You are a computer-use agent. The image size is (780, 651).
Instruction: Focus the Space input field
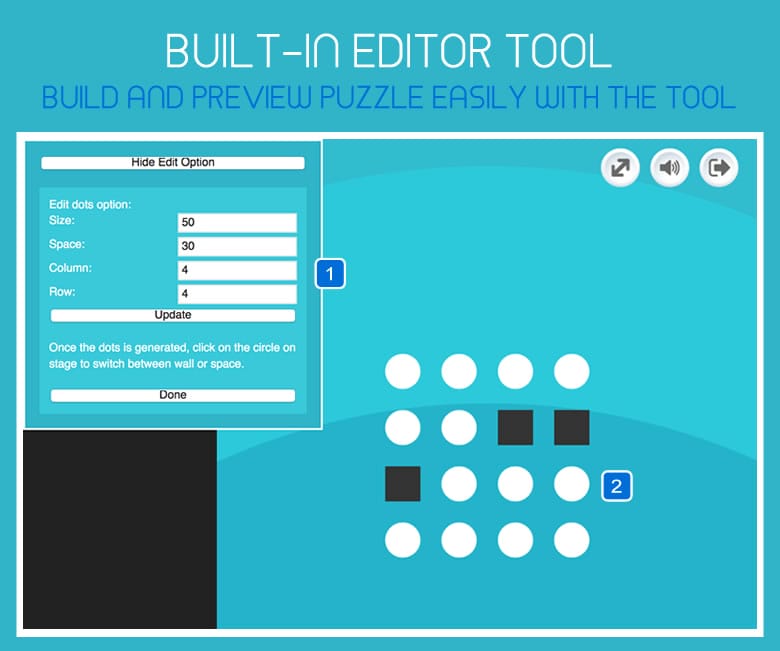[237, 246]
